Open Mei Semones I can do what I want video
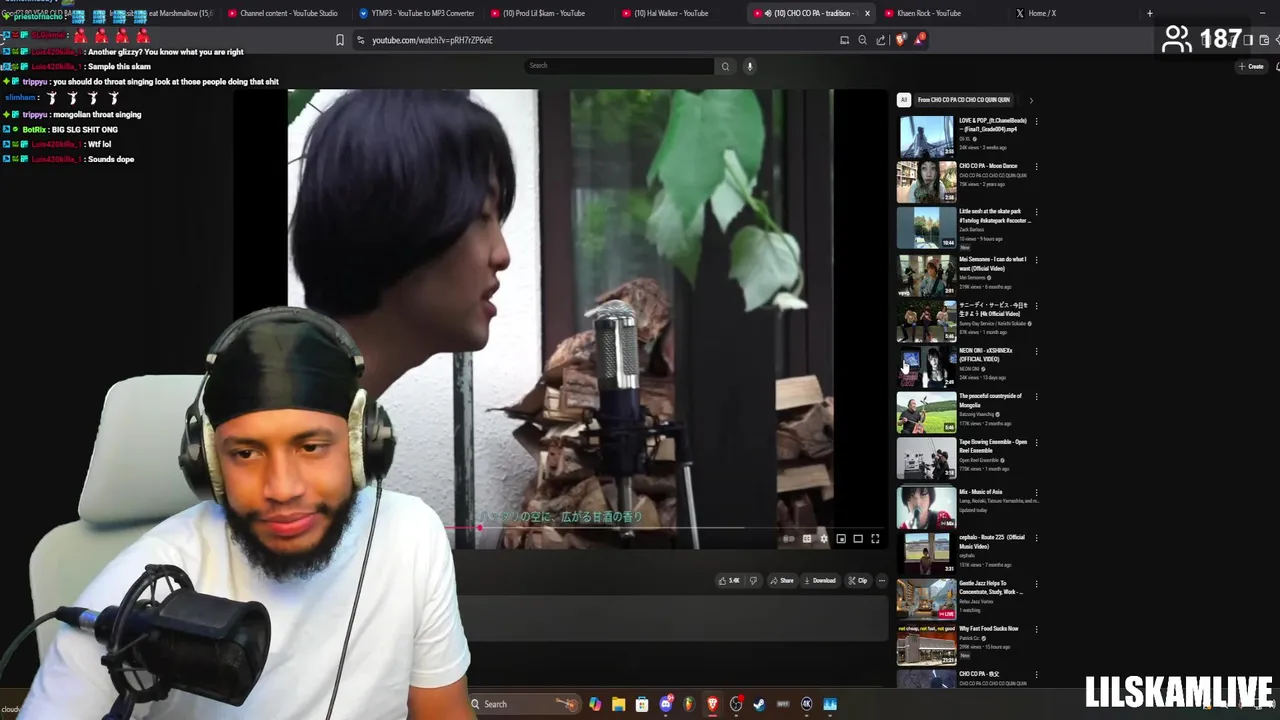This screenshot has height=720, width=1280. tap(926, 275)
